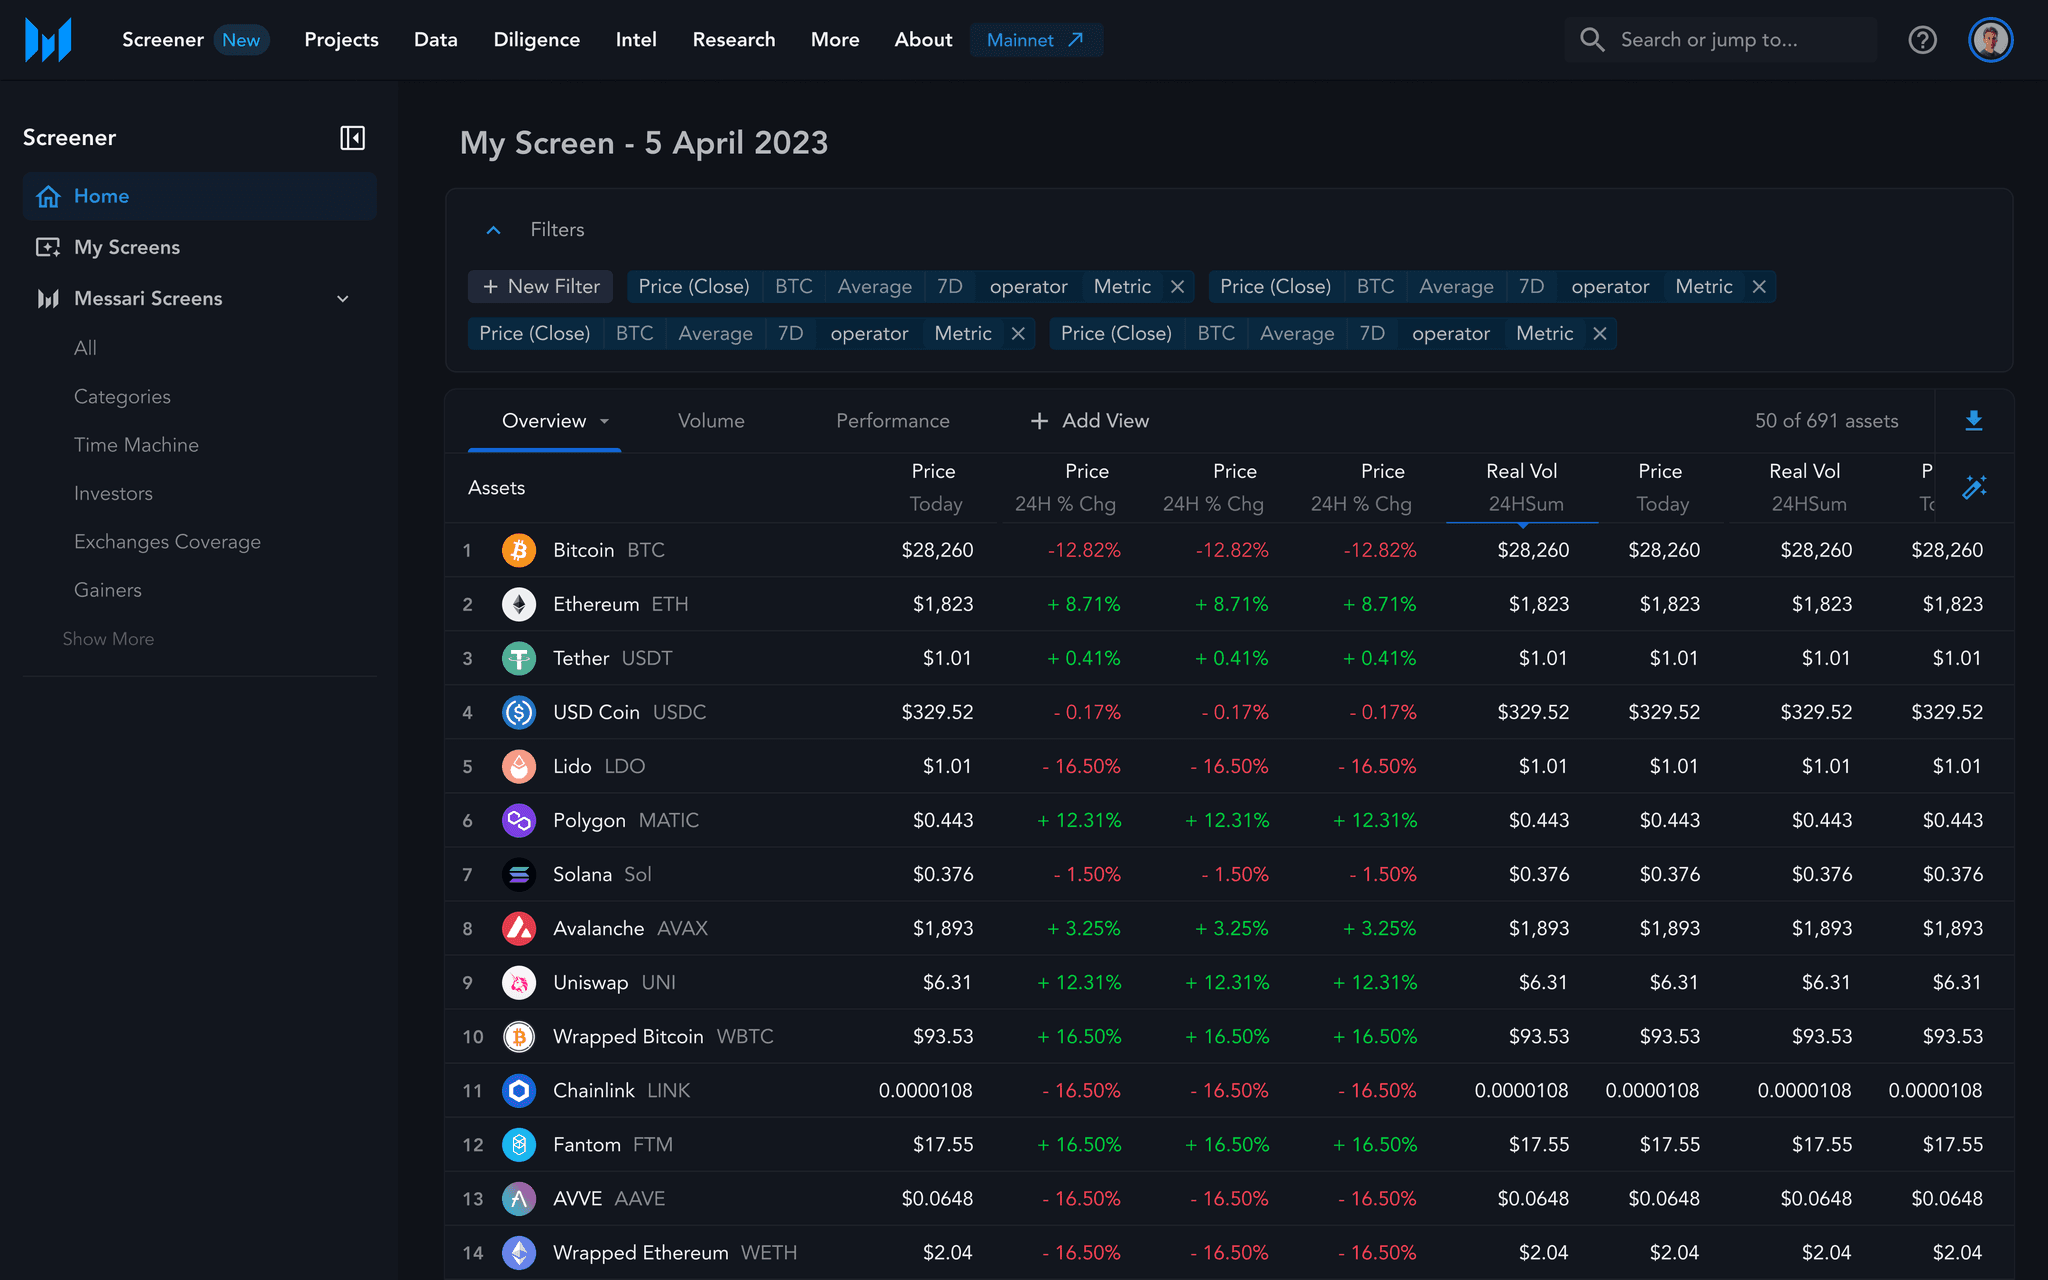Open Time Machine screen

point(136,445)
